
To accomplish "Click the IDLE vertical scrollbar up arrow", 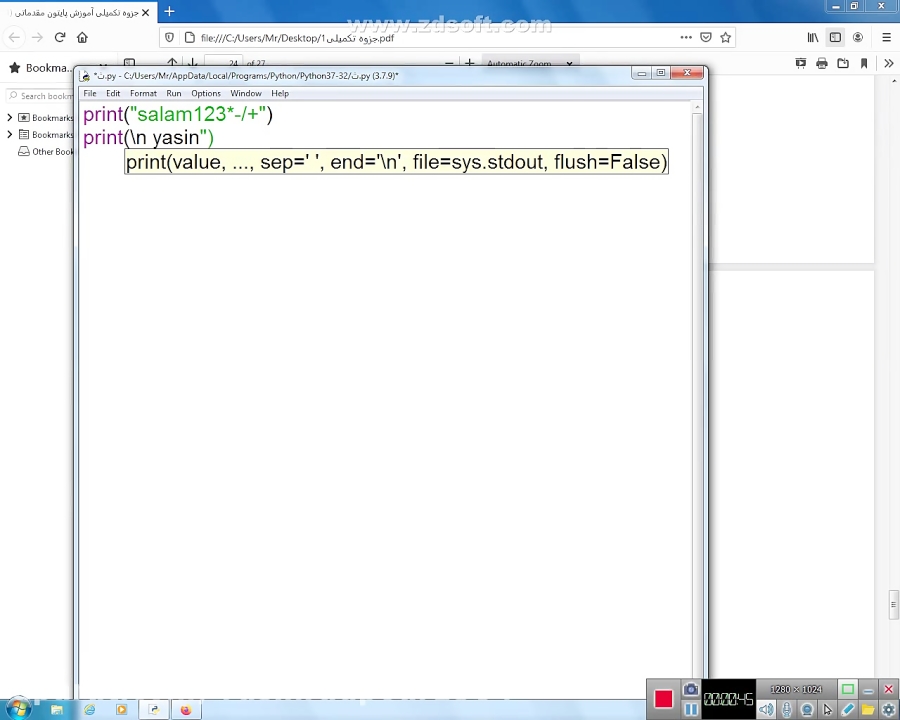I will [x=697, y=107].
